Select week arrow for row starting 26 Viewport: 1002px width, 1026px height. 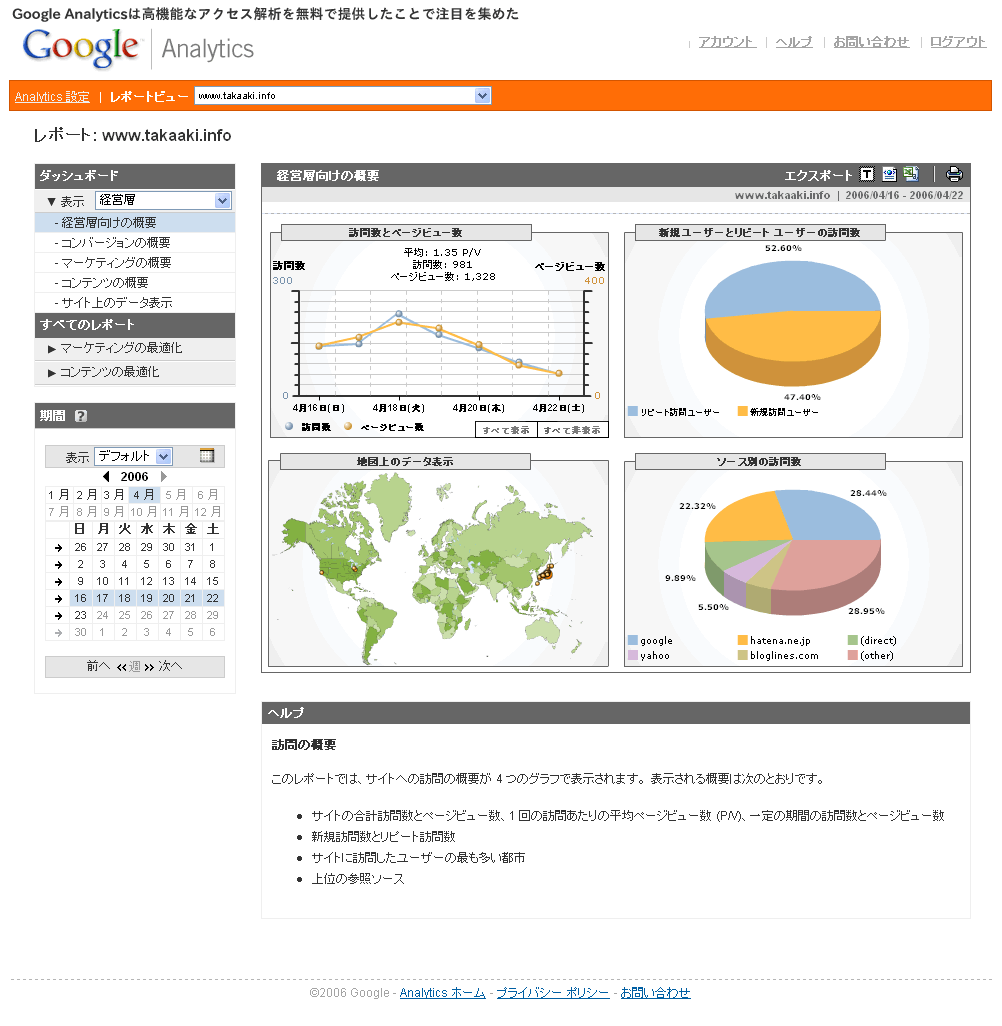coord(58,548)
